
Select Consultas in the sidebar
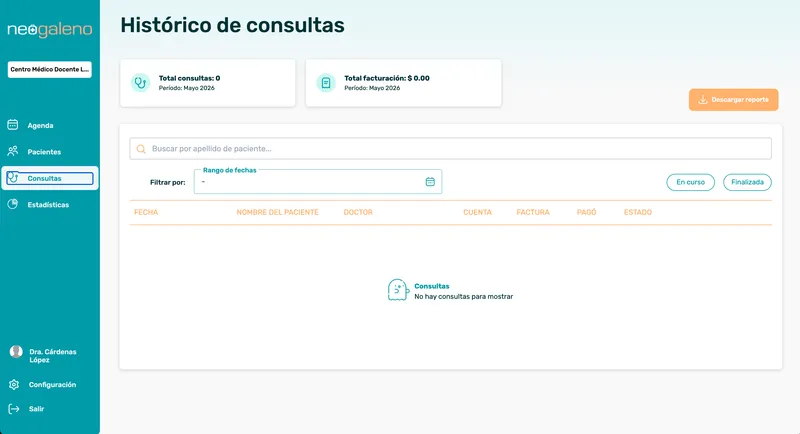[49, 178]
